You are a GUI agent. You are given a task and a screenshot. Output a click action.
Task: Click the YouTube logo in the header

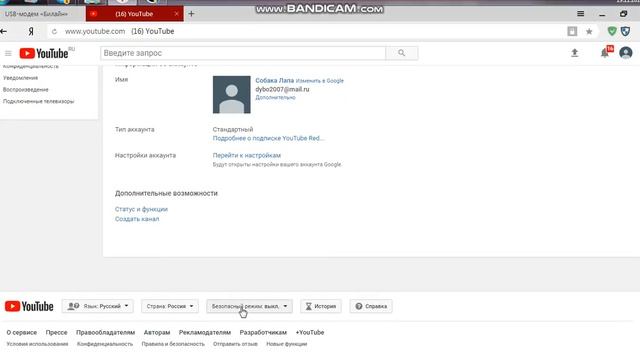coord(44,53)
